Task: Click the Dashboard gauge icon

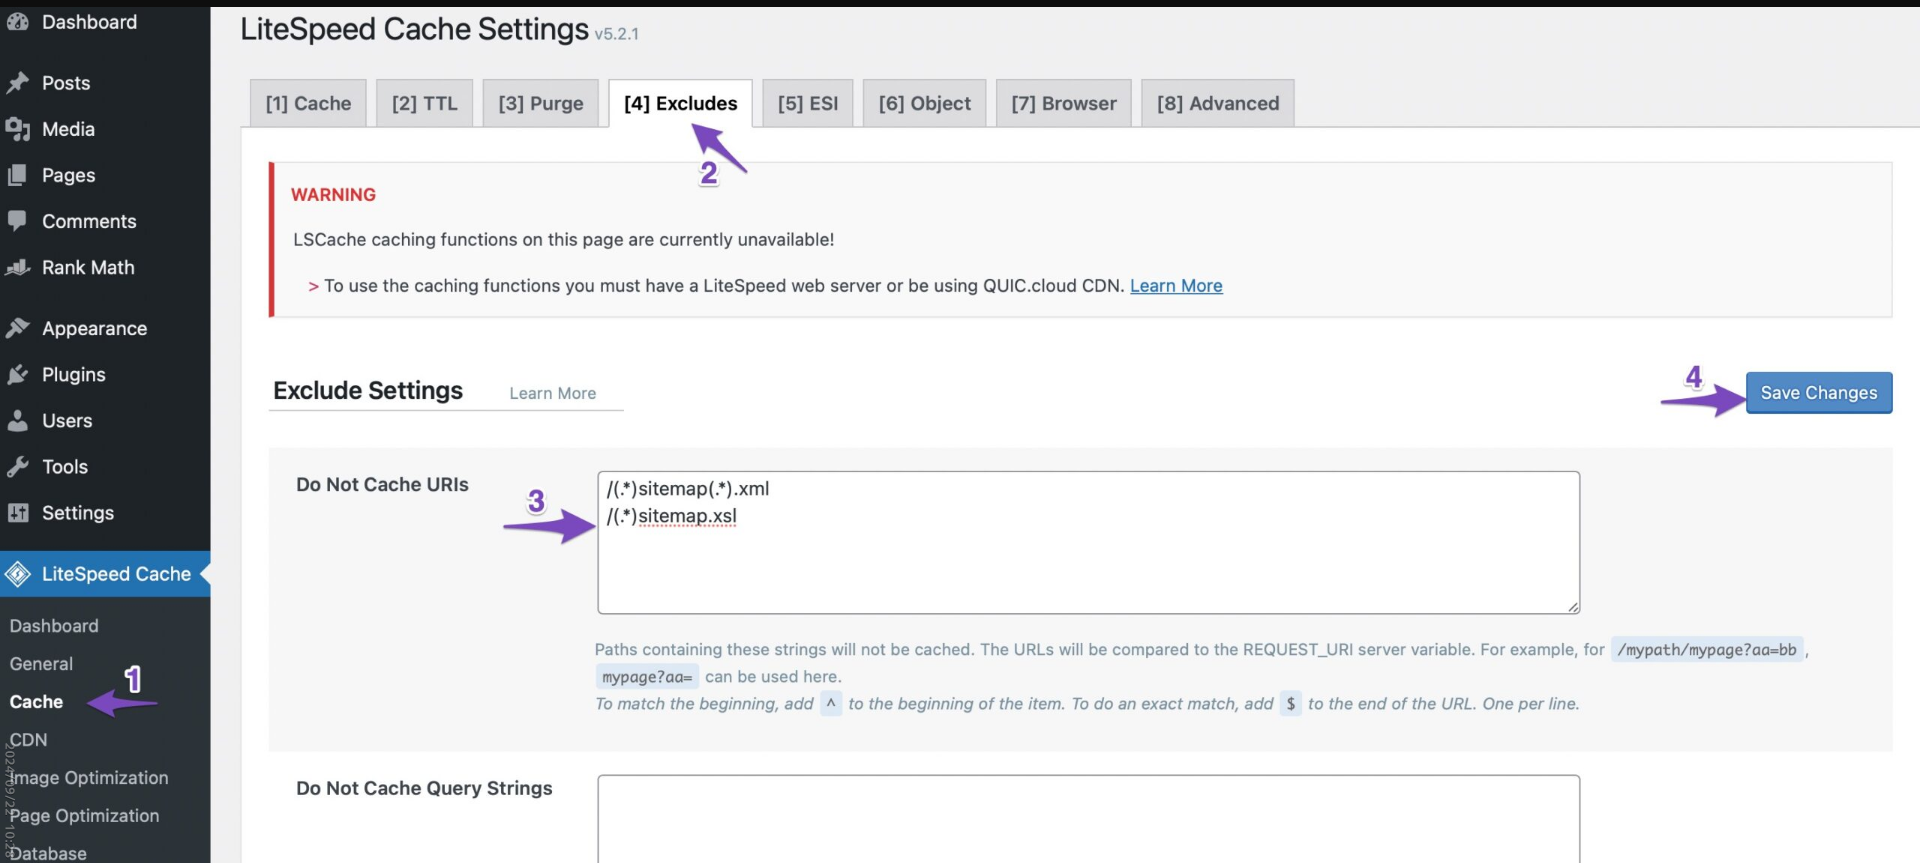Action: (18, 22)
